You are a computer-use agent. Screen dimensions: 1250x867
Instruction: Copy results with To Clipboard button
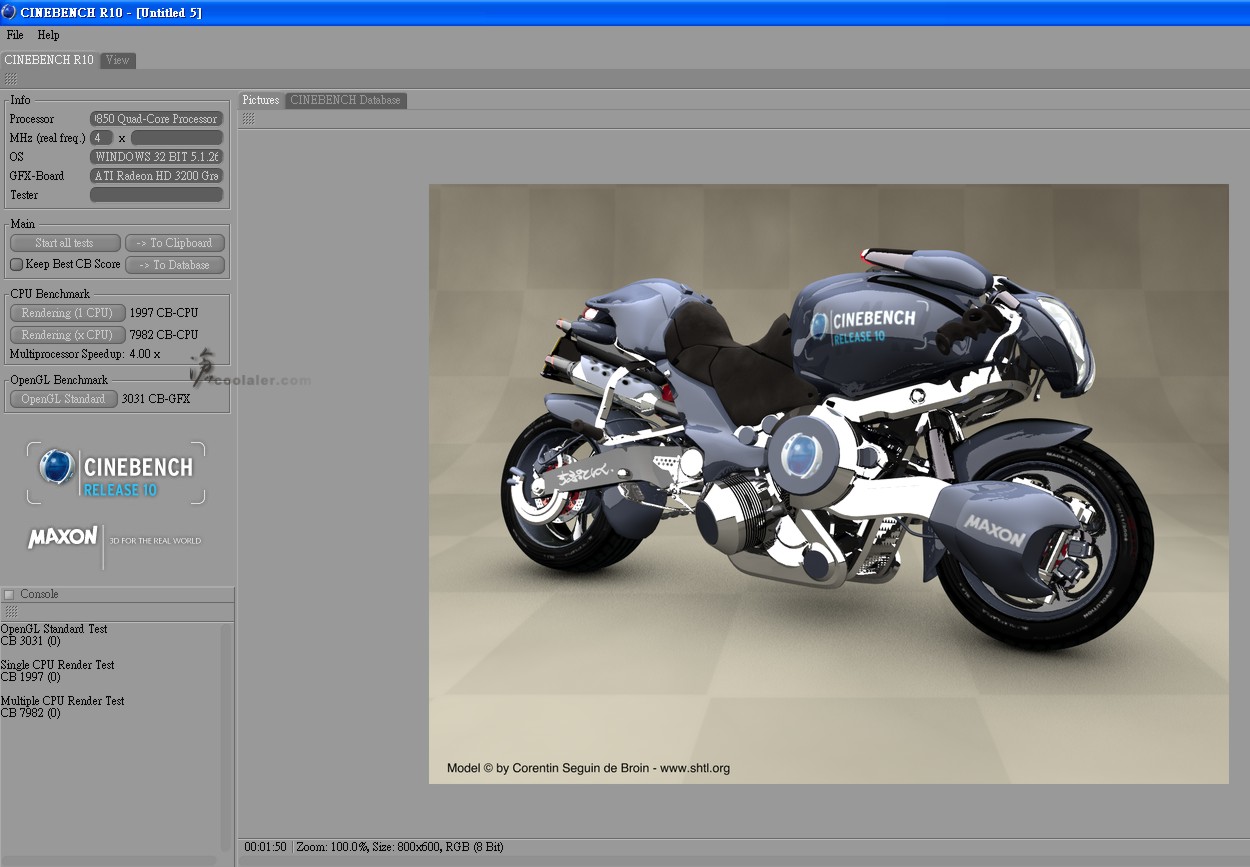point(175,243)
